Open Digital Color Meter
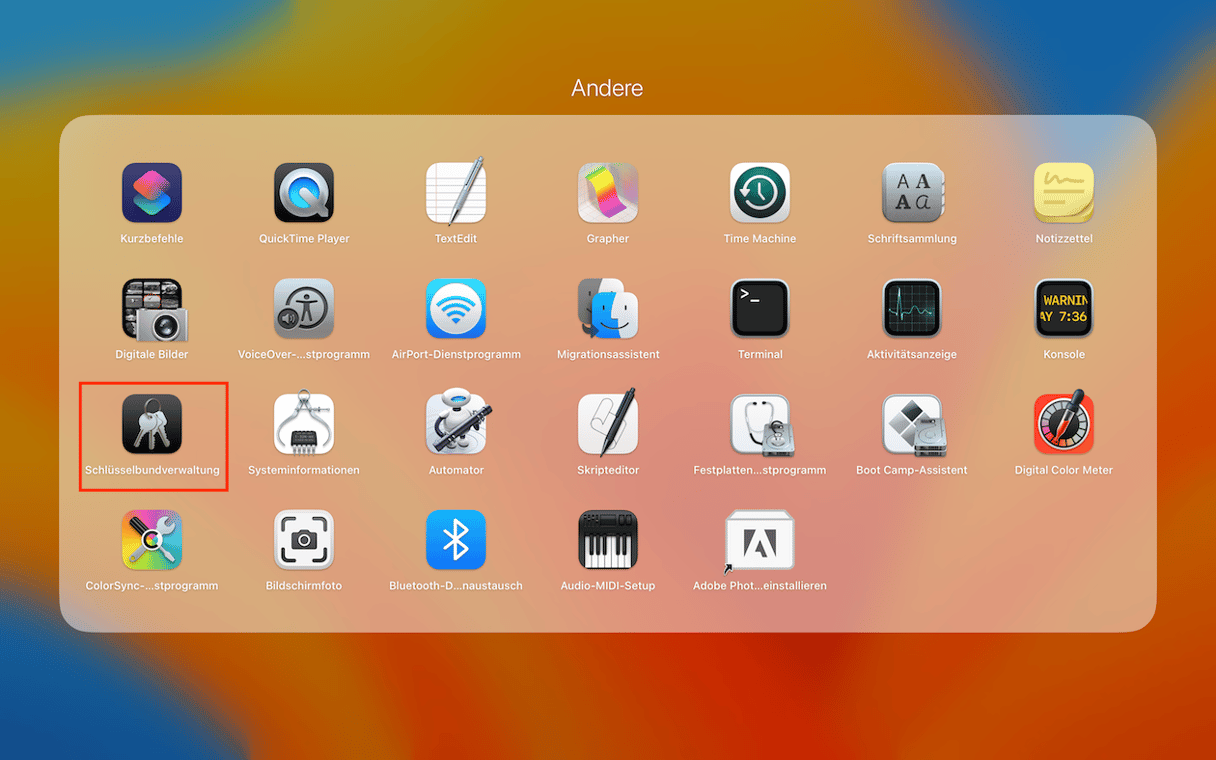This screenshot has height=760, width=1216. (x=1064, y=425)
